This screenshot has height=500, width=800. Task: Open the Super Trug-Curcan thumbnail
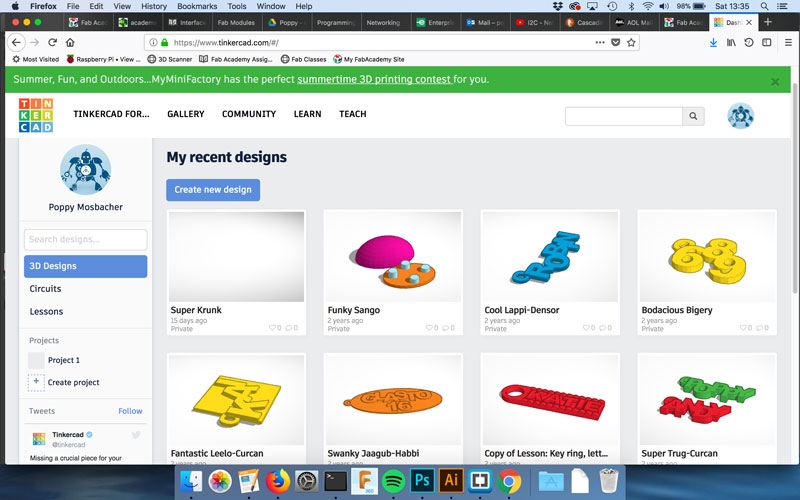(x=707, y=400)
